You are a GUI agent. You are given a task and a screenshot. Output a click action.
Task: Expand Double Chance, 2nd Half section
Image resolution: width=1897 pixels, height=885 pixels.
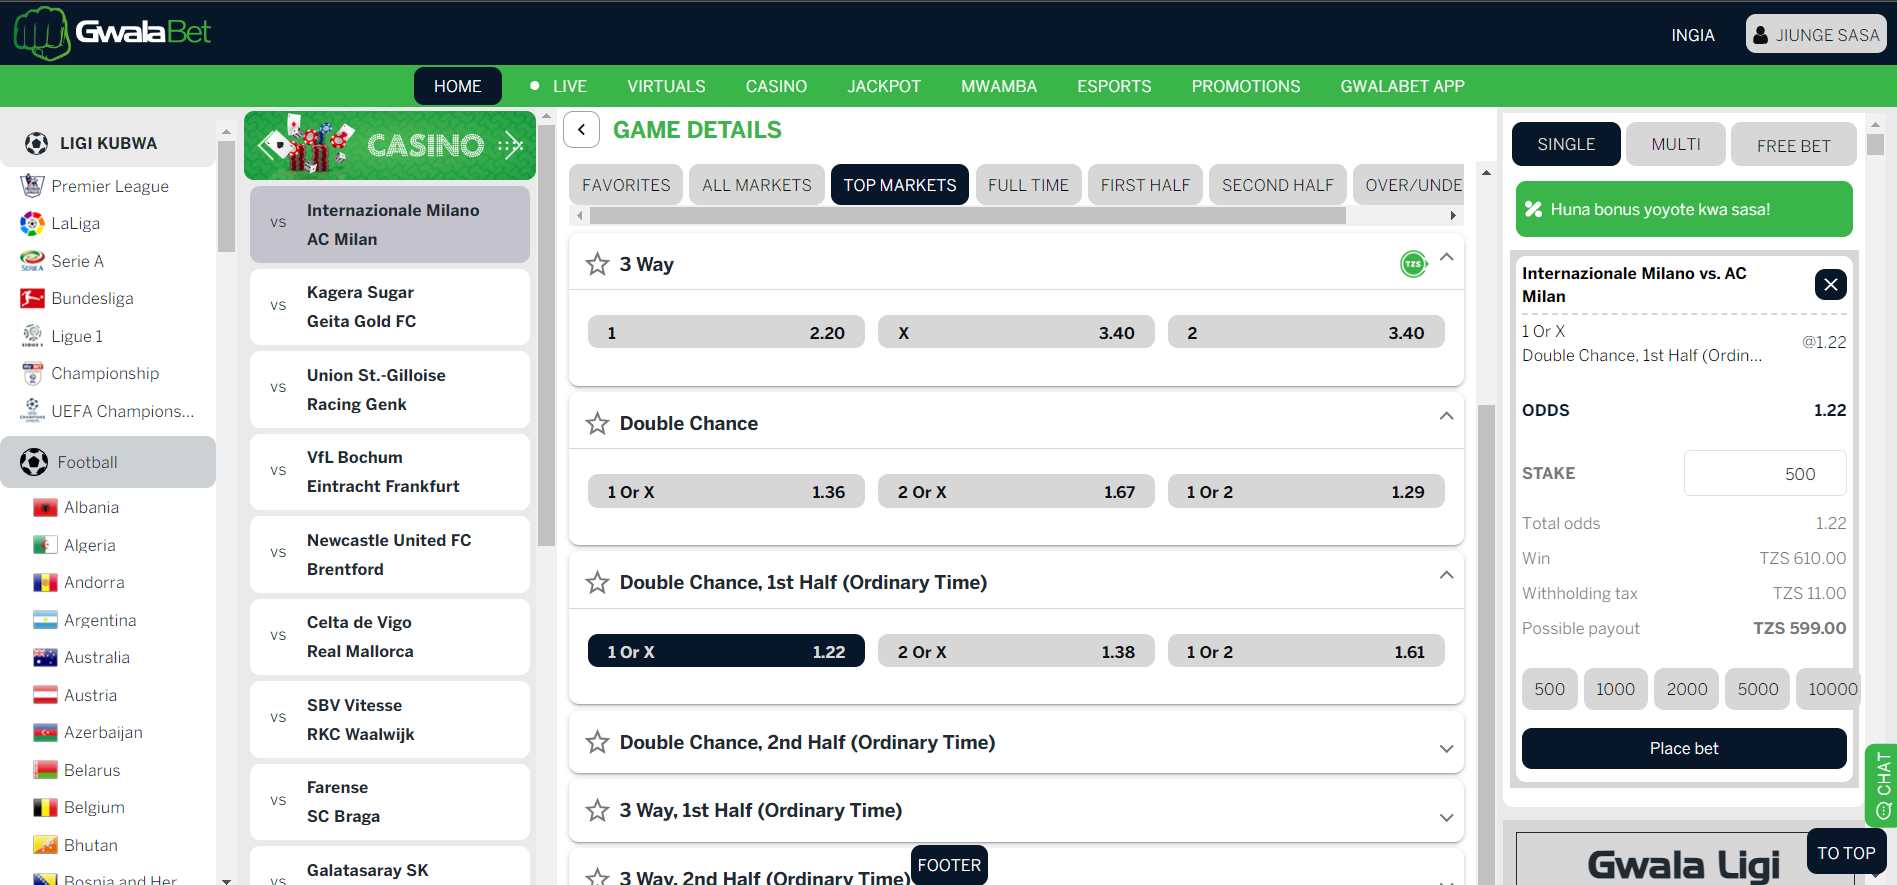[x=1446, y=749]
